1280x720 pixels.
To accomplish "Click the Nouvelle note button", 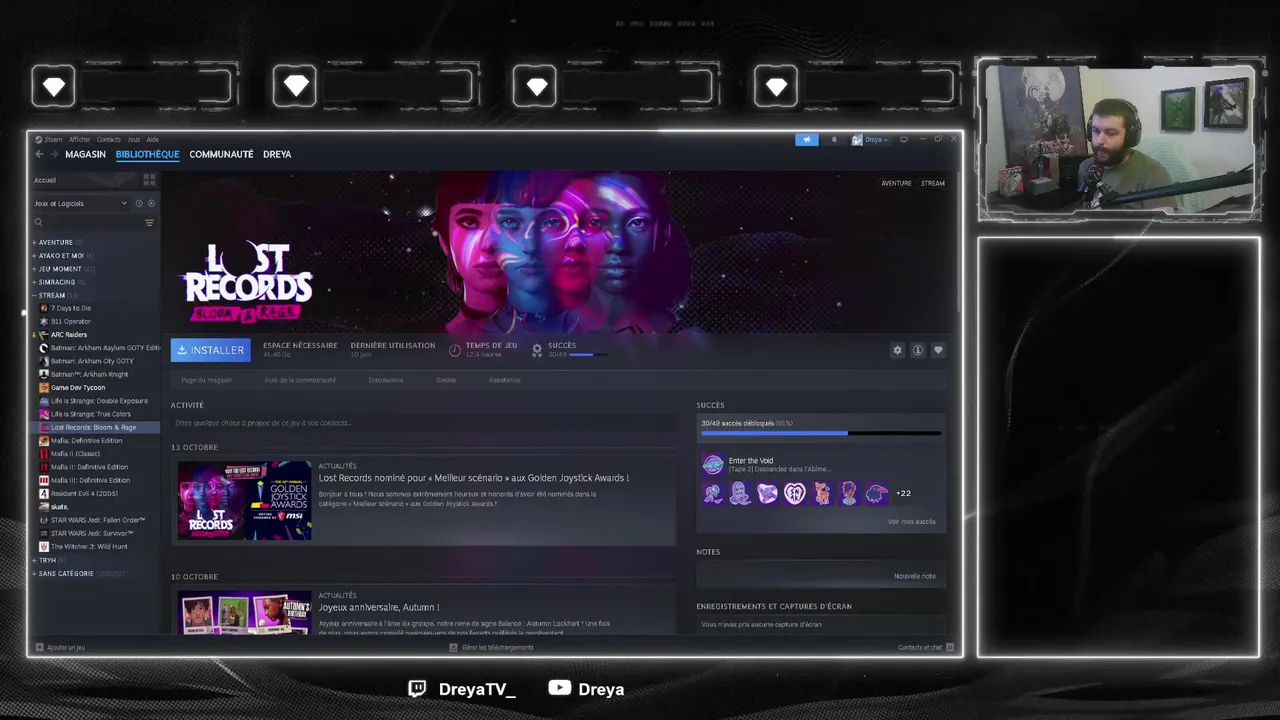I will point(914,576).
